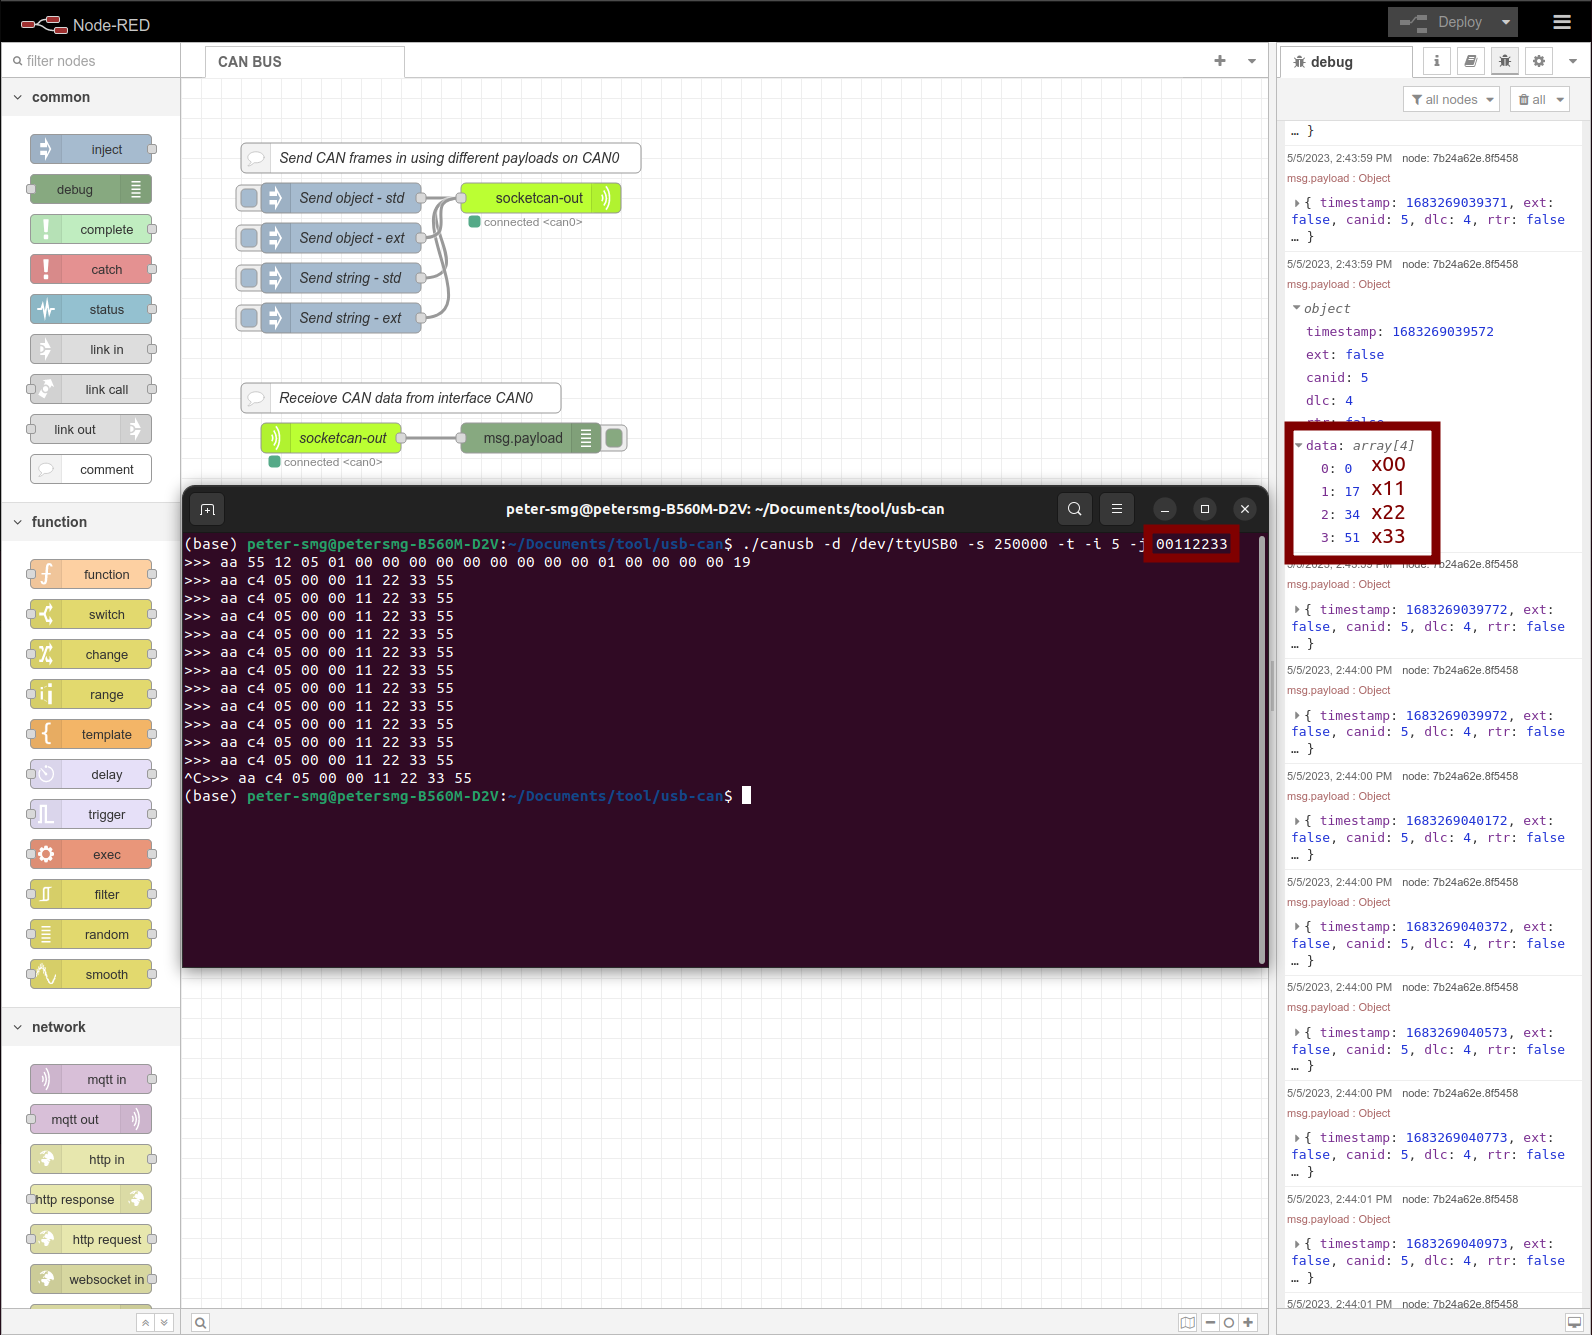This screenshot has width=1592, height=1335.
Task: Select the green socketcan-out node on top flow
Action: click(541, 198)
